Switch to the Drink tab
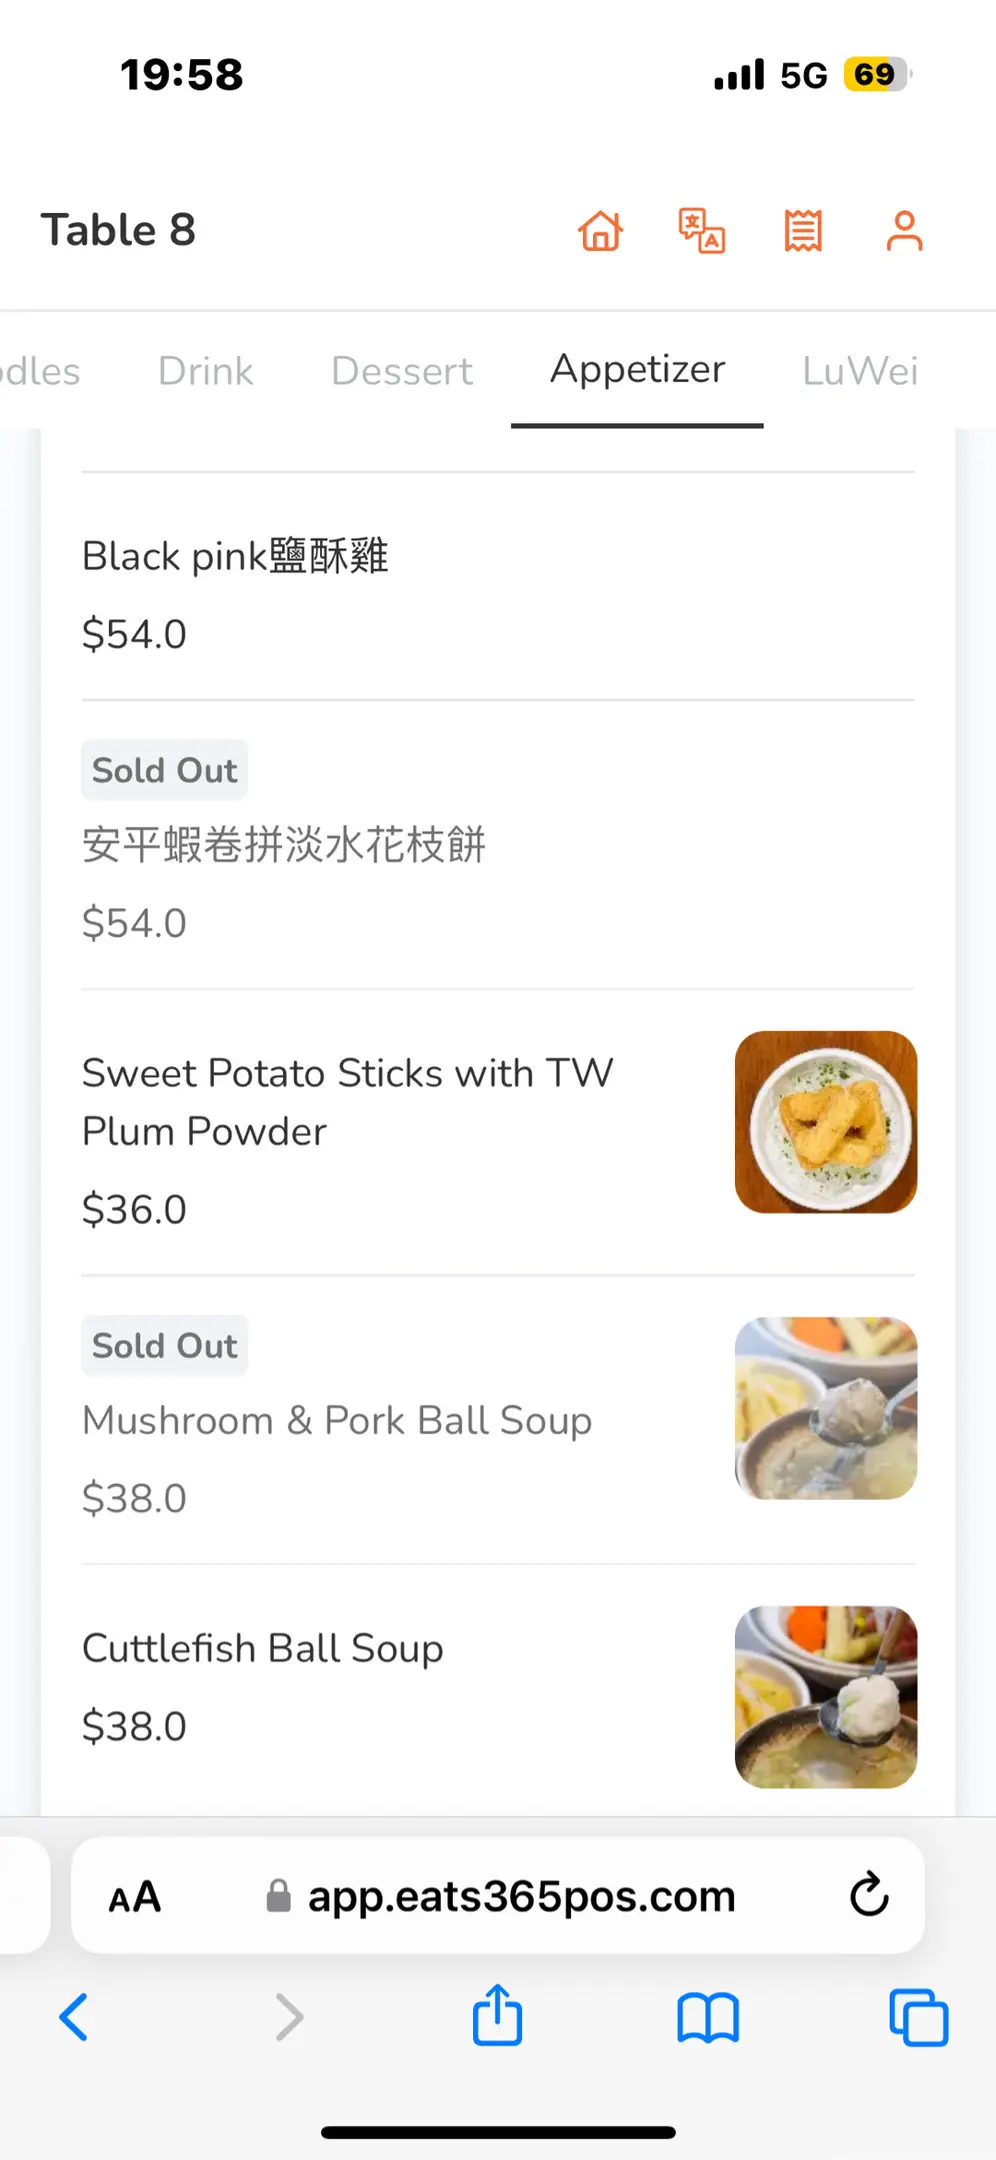 coord(205,372)
